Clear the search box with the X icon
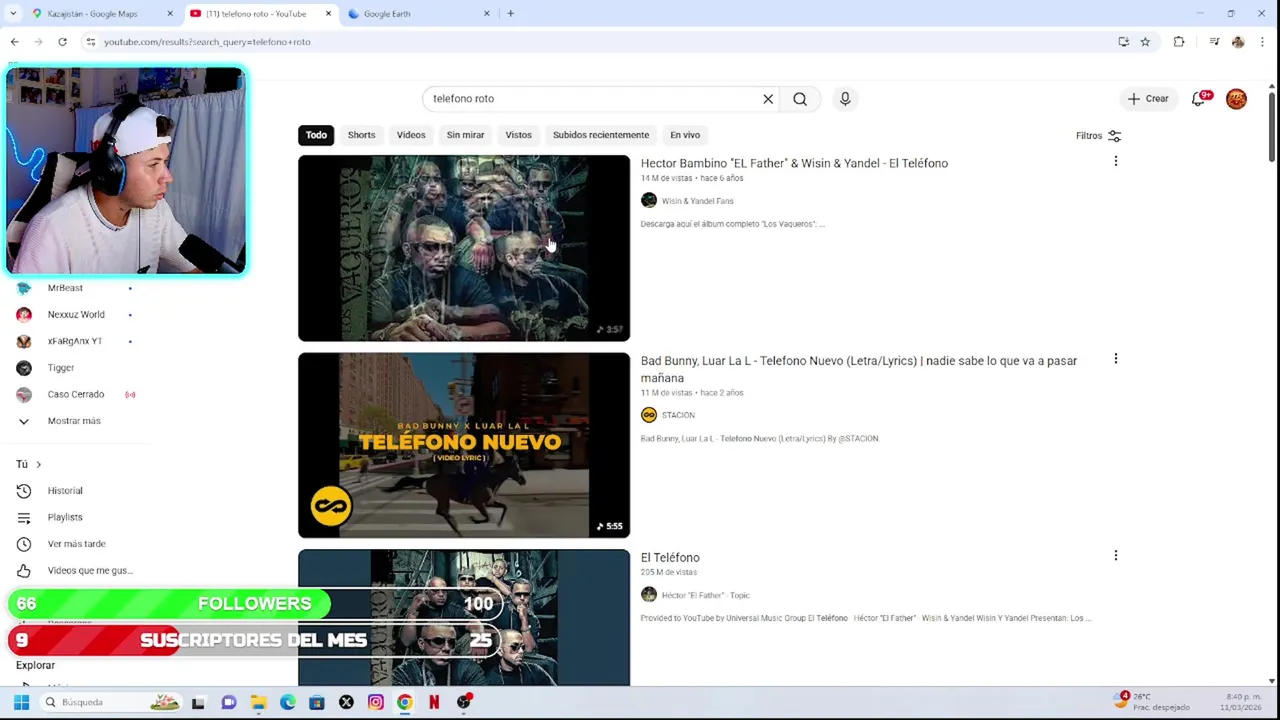This screenshot has height=720, width=1280. tap(768, 99)
